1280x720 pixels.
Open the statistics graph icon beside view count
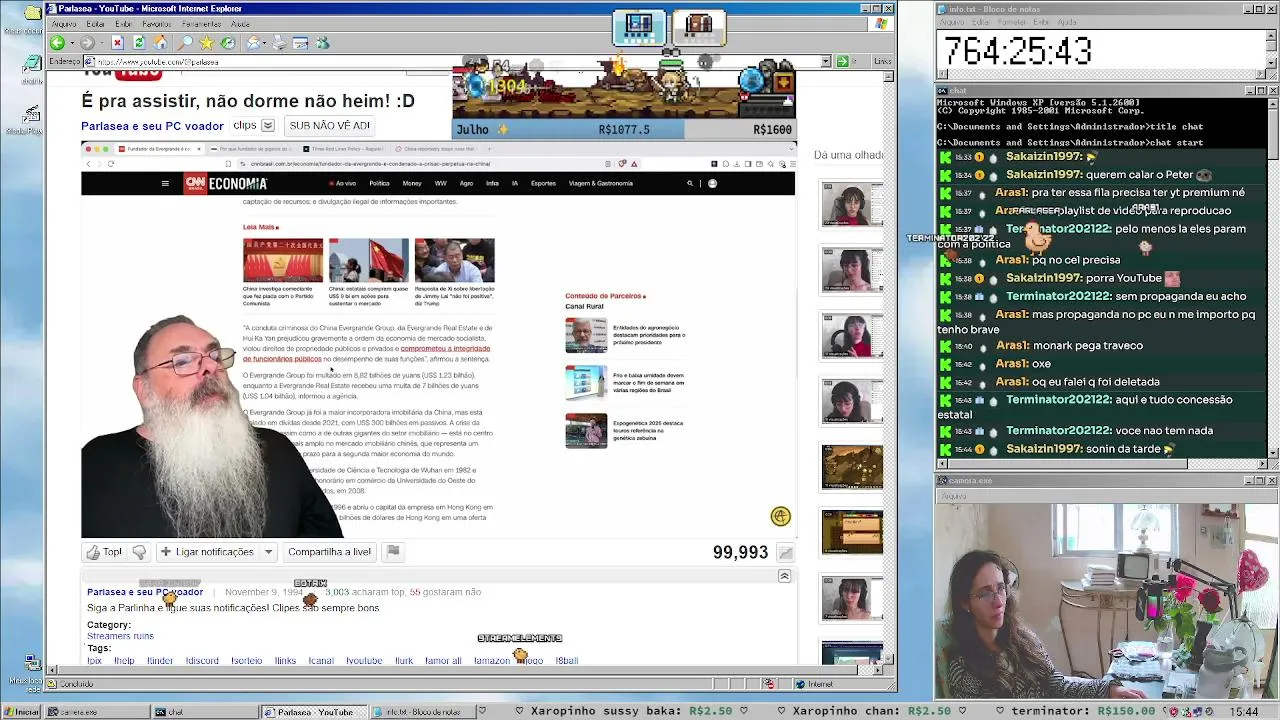coord(786,553)
